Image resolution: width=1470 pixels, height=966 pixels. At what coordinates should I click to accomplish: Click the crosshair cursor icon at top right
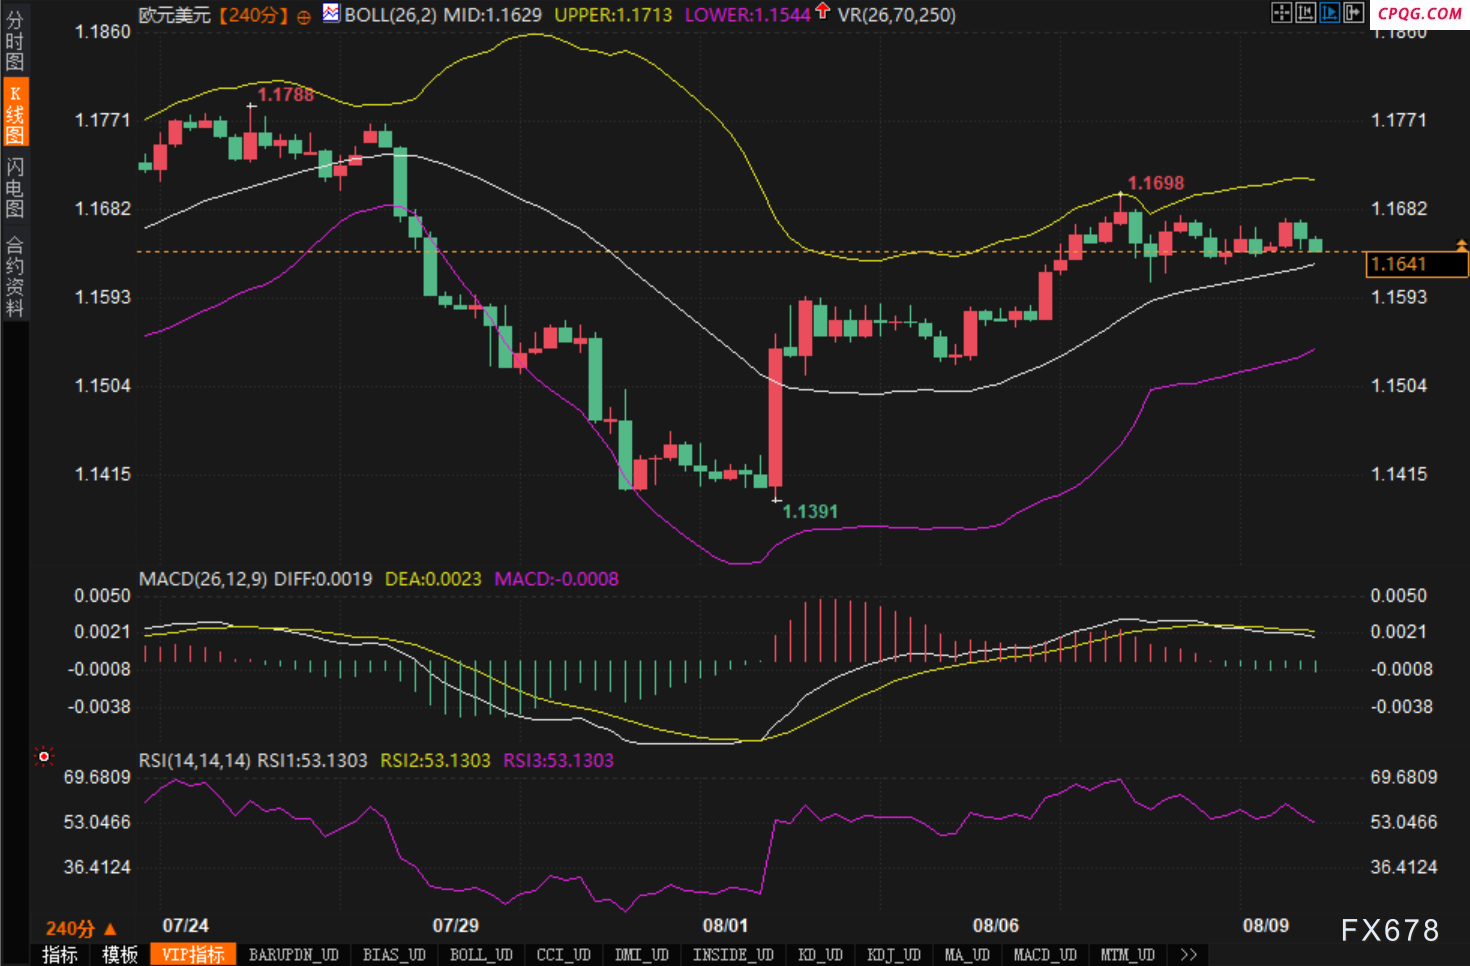pyautogui.click(x=1281, y=12)
